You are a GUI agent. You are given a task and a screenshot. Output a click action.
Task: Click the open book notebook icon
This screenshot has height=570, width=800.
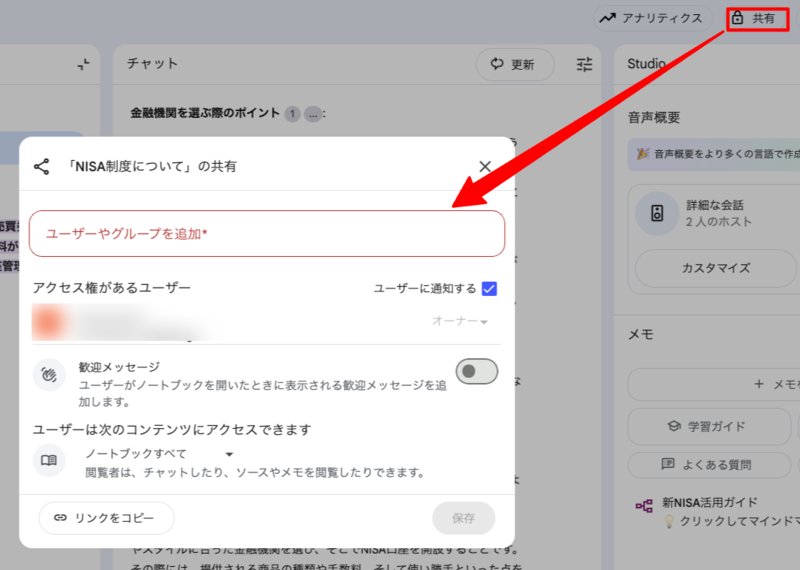(x=49, y=460)
